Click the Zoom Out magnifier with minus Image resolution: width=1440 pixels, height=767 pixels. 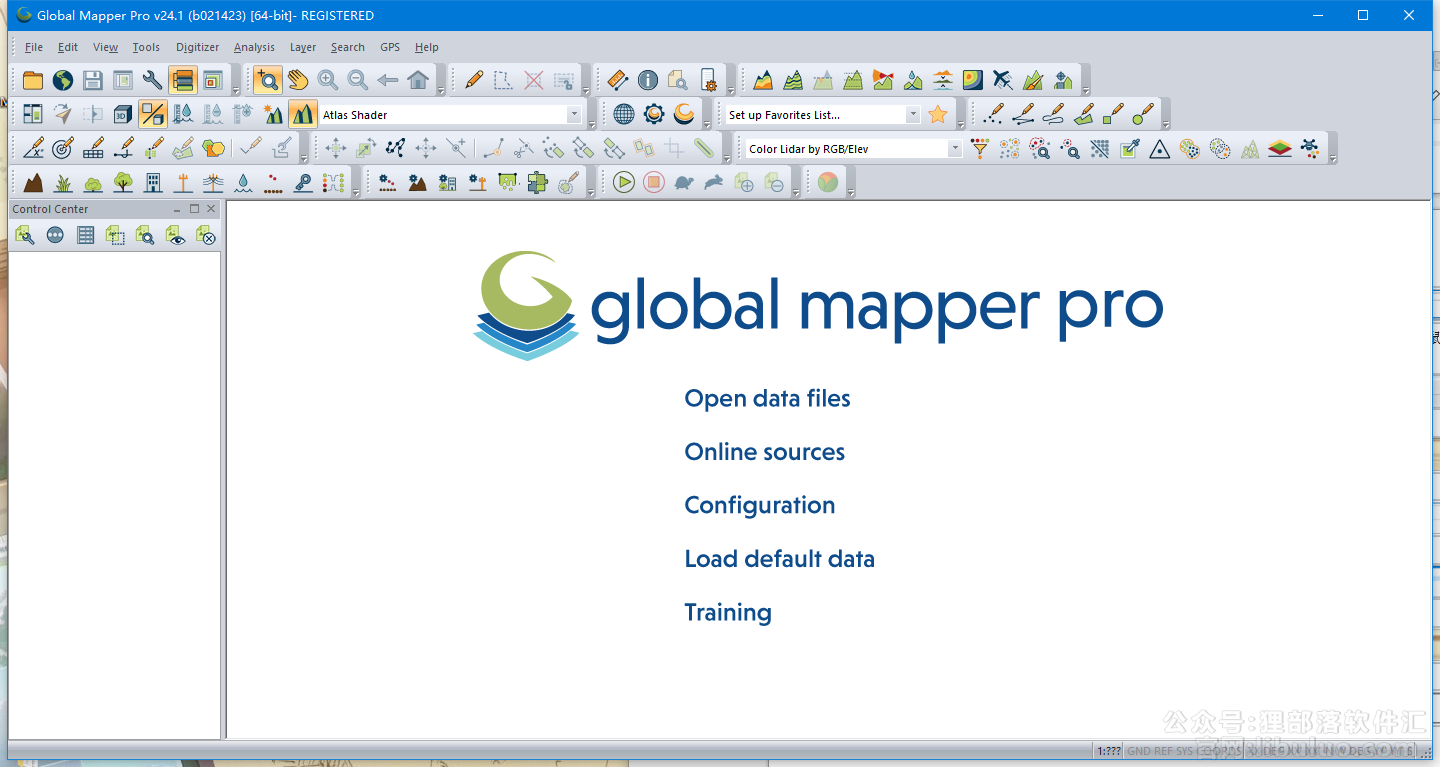pyautogui.click(x=358, y=81)
